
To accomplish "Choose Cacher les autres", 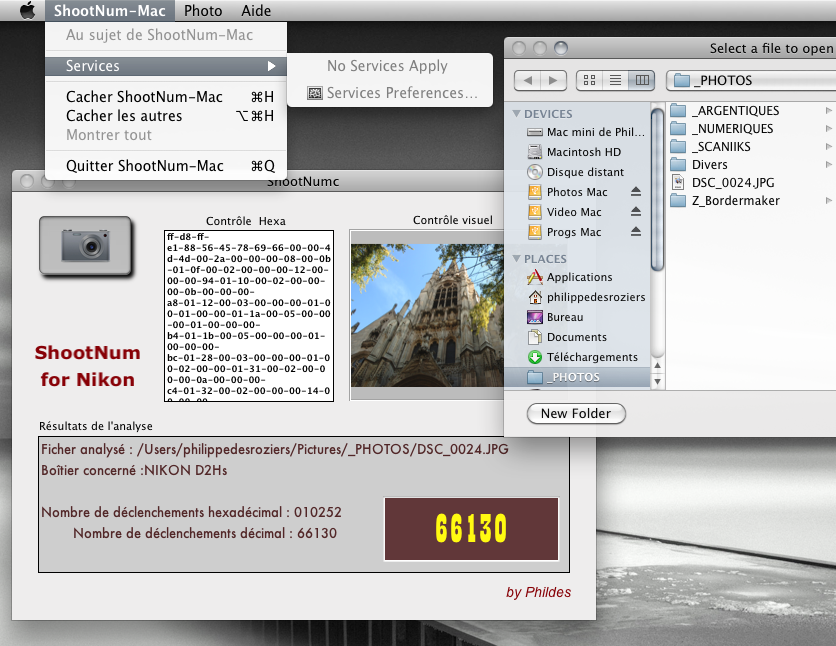I will tap(166, 116).
